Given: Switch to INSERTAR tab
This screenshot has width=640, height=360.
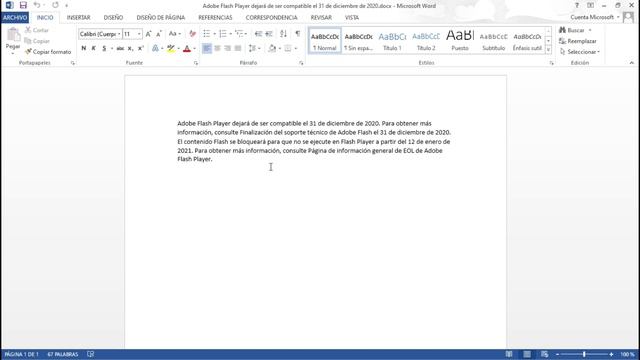Looking at the screenshot, I should (78, 18).
